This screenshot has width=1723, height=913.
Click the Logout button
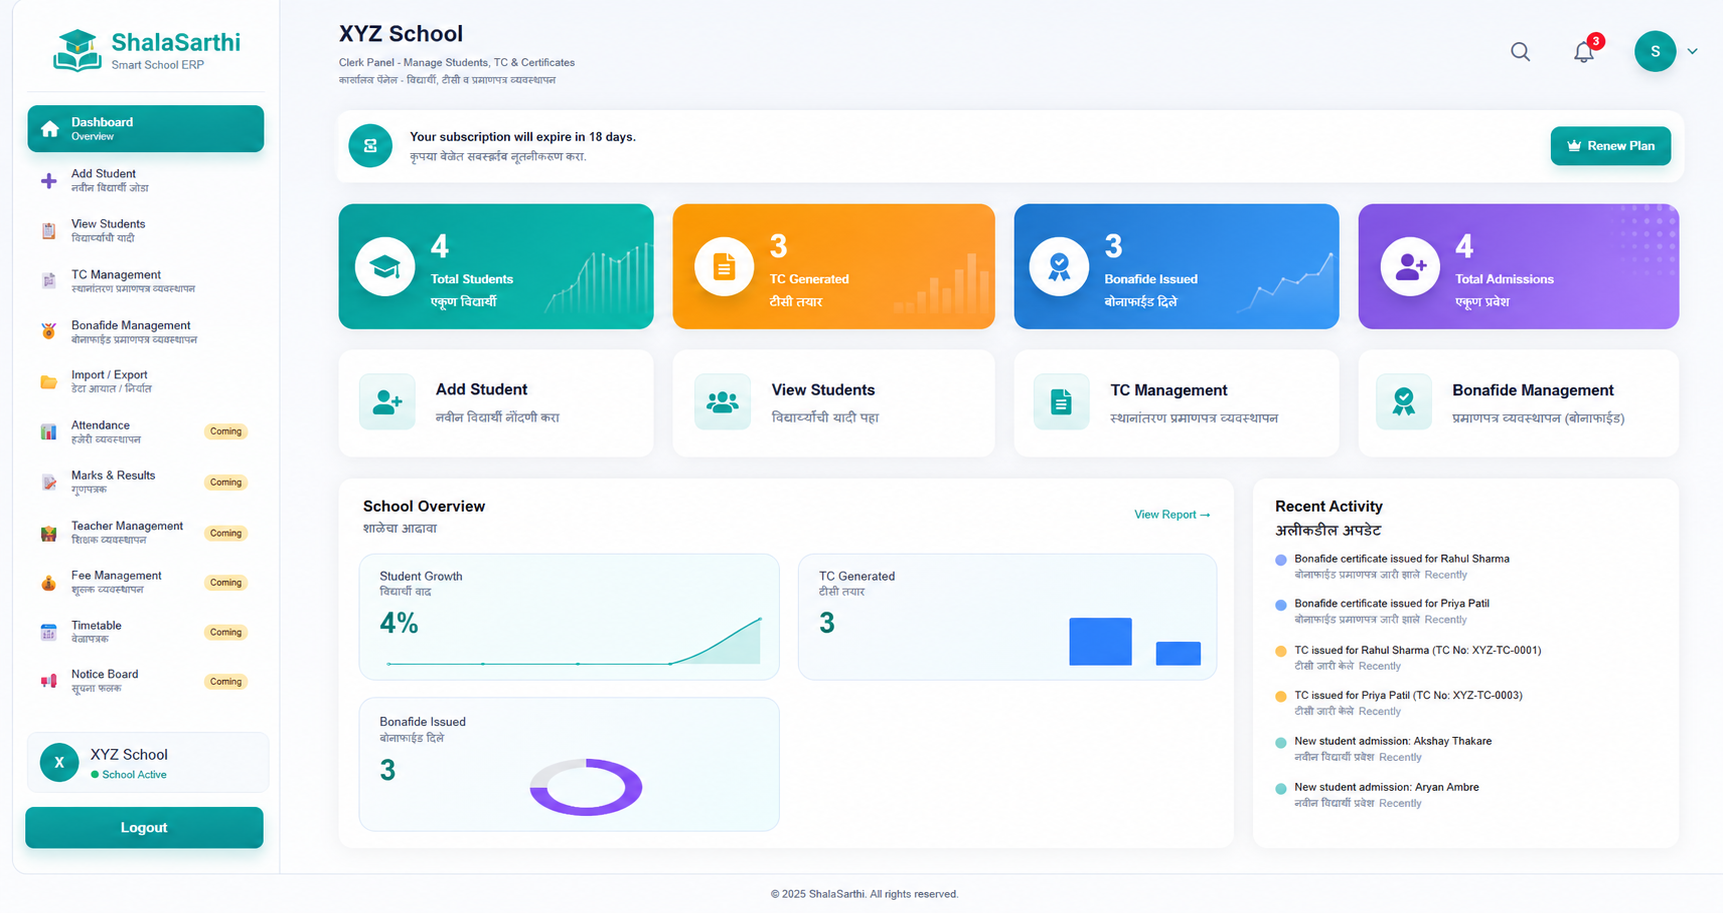pos(144,828)
